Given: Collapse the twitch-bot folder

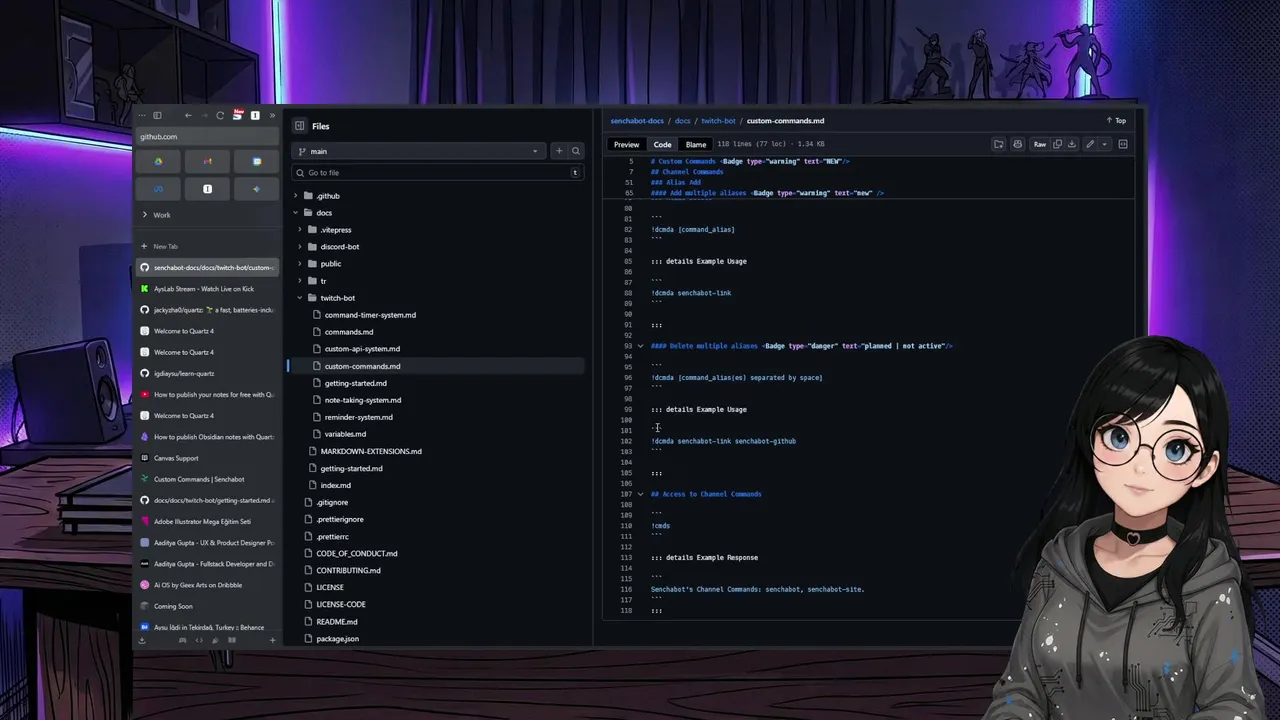Looking at the screenshot, I should tap(300, 298).
